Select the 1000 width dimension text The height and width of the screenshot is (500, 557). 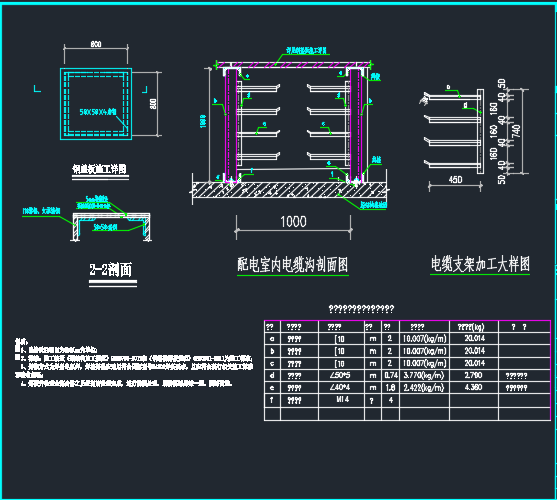[293, 222]
